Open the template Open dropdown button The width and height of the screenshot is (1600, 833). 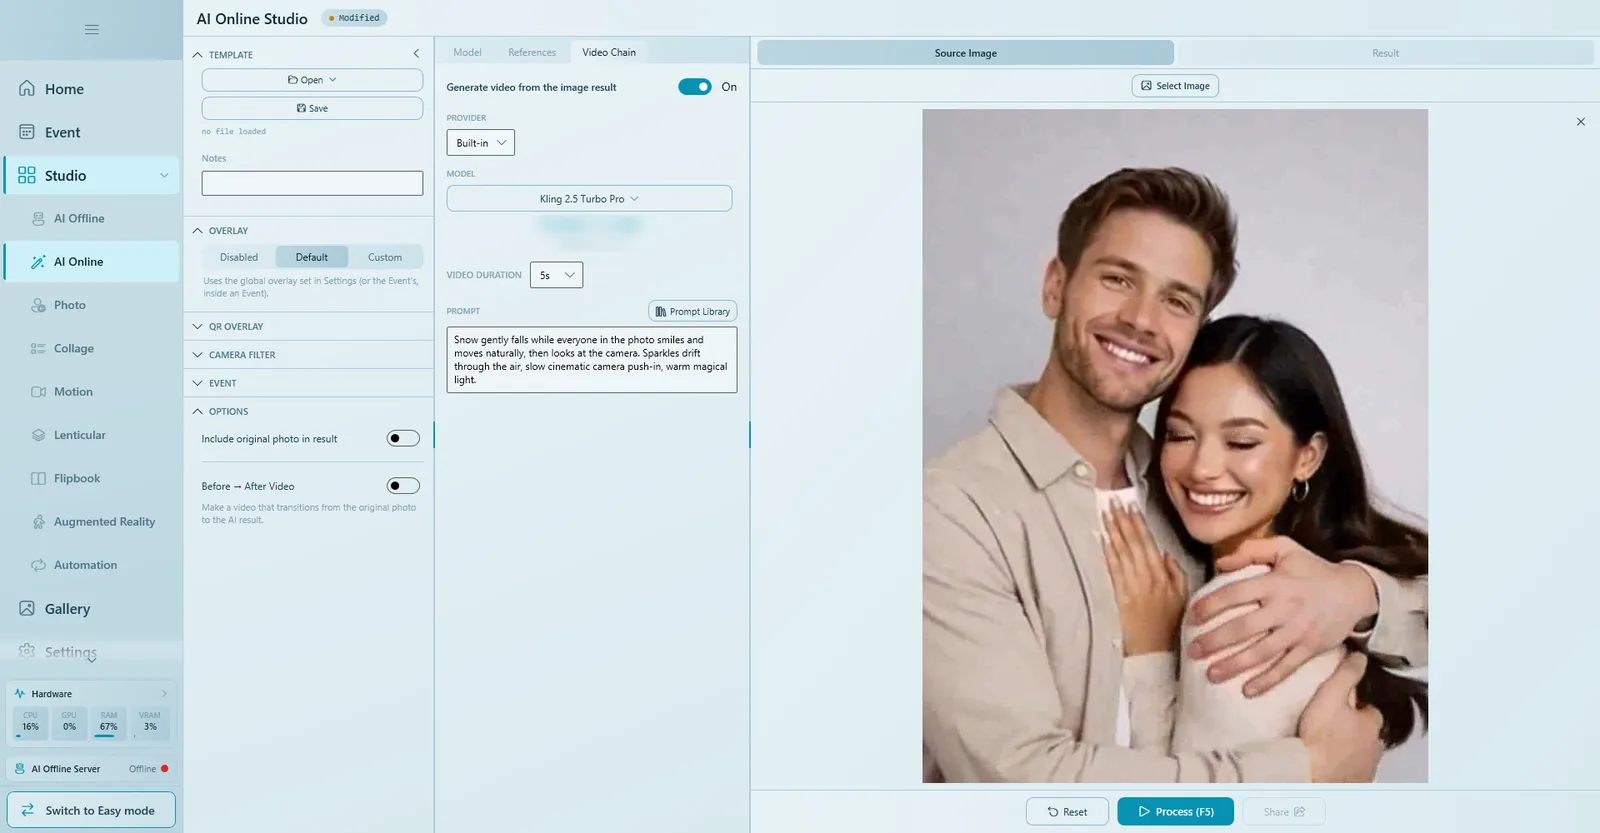(x=312, y=80)
